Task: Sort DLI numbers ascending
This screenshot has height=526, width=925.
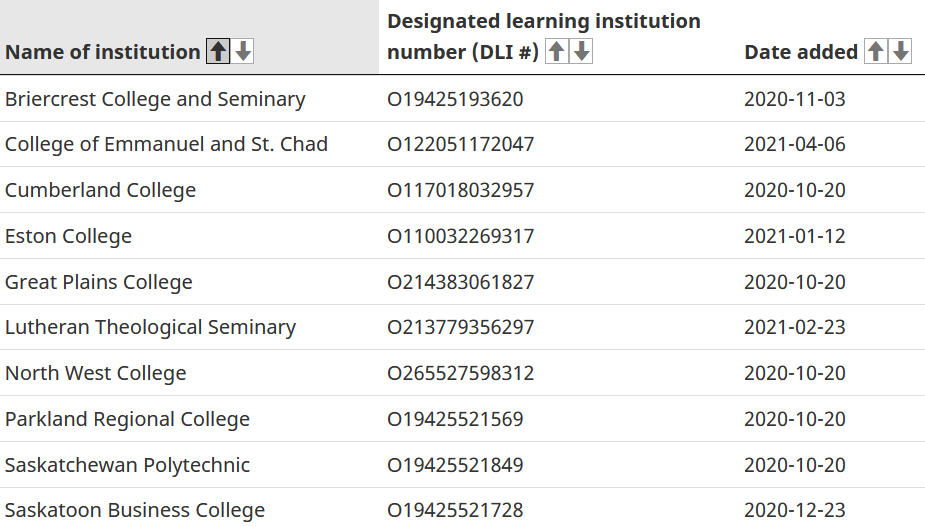Action: click(557, 52)
